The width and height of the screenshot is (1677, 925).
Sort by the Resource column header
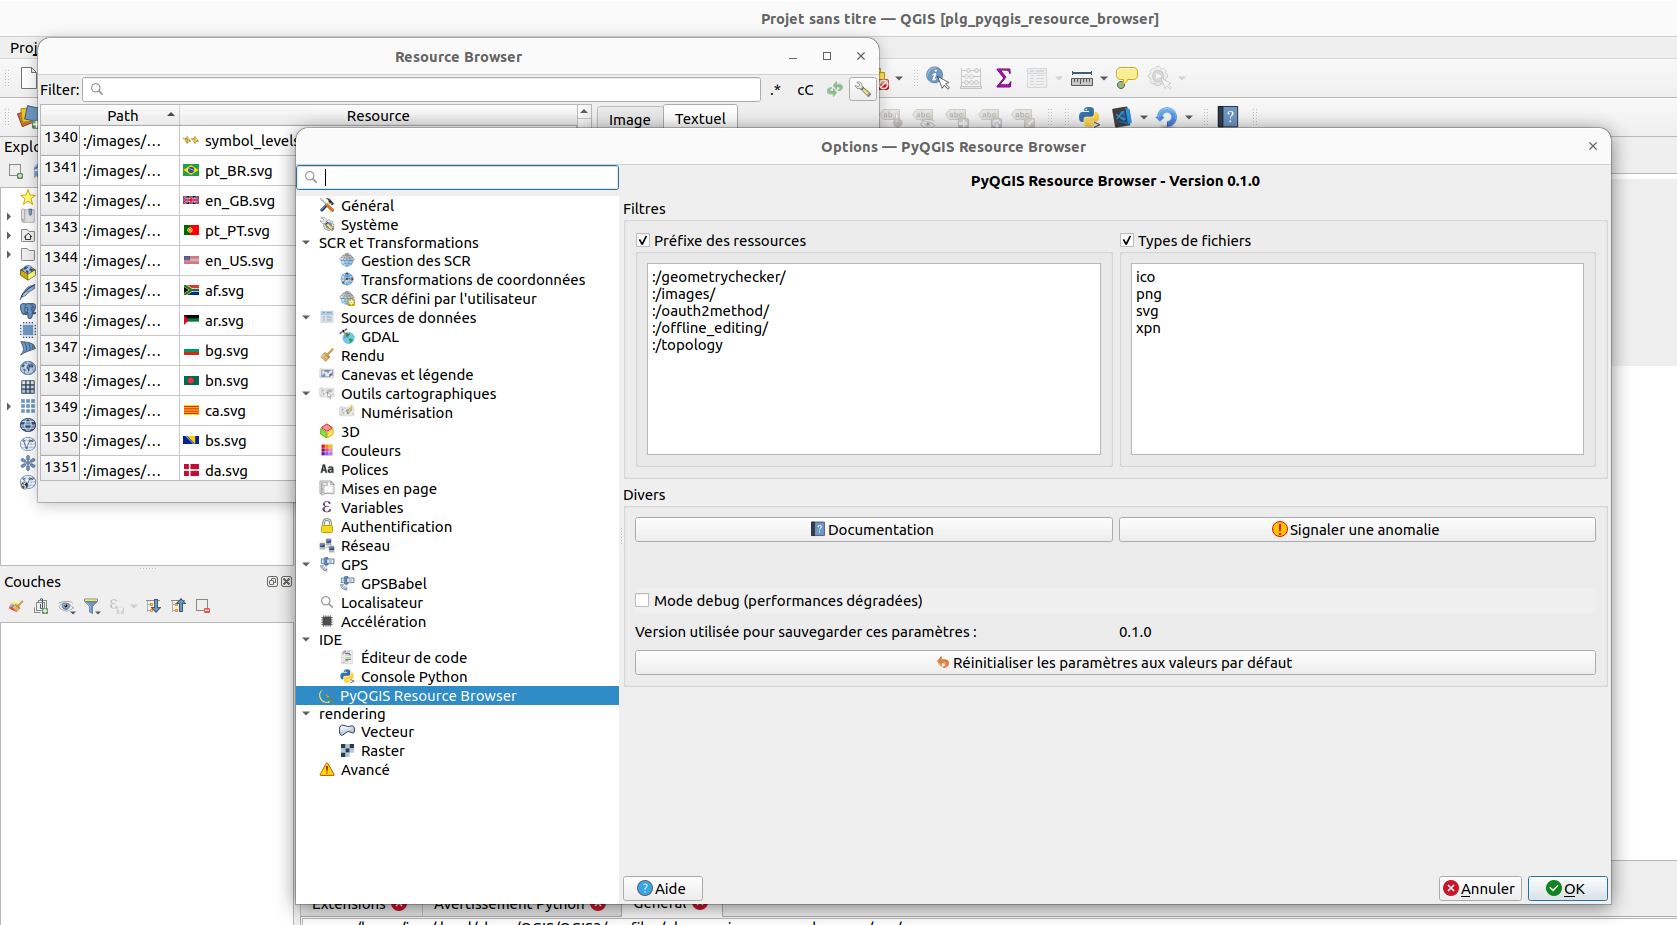378,116
